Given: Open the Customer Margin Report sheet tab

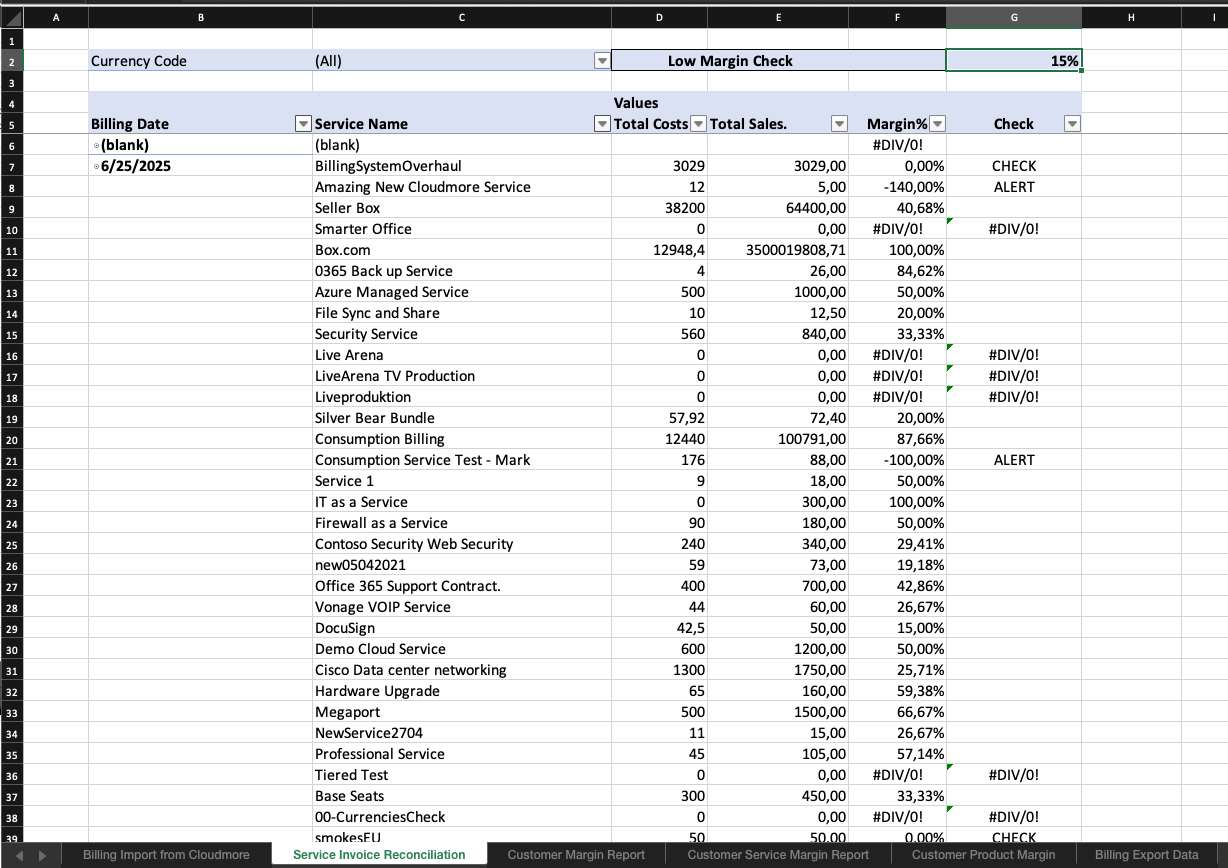Looking at the screenshot, I should [576, 855].
